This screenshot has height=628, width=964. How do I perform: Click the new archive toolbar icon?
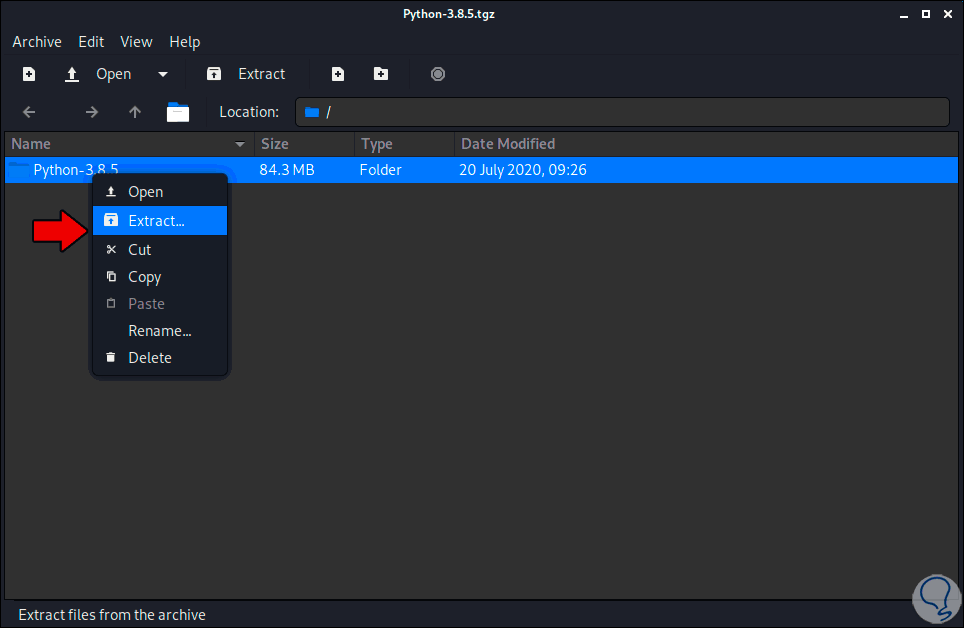29,74
